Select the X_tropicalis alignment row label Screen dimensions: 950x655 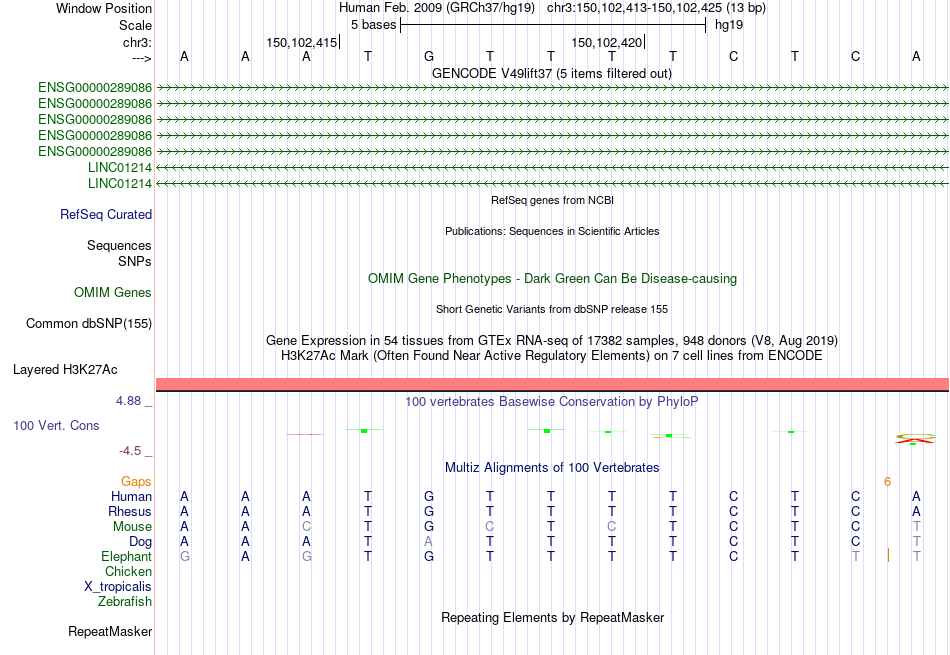coord(118,587)
